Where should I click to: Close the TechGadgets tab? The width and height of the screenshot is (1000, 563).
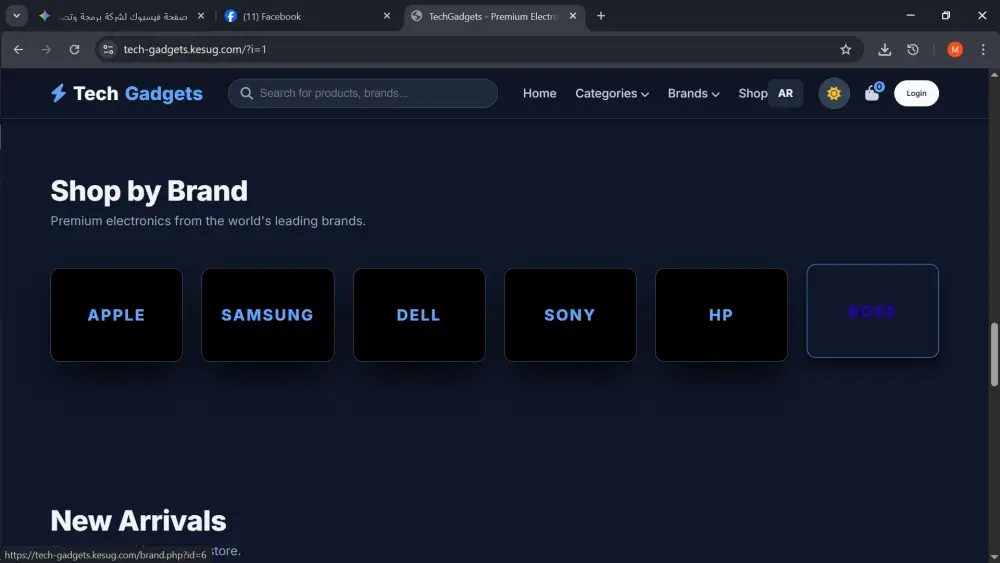coord(573,16)
